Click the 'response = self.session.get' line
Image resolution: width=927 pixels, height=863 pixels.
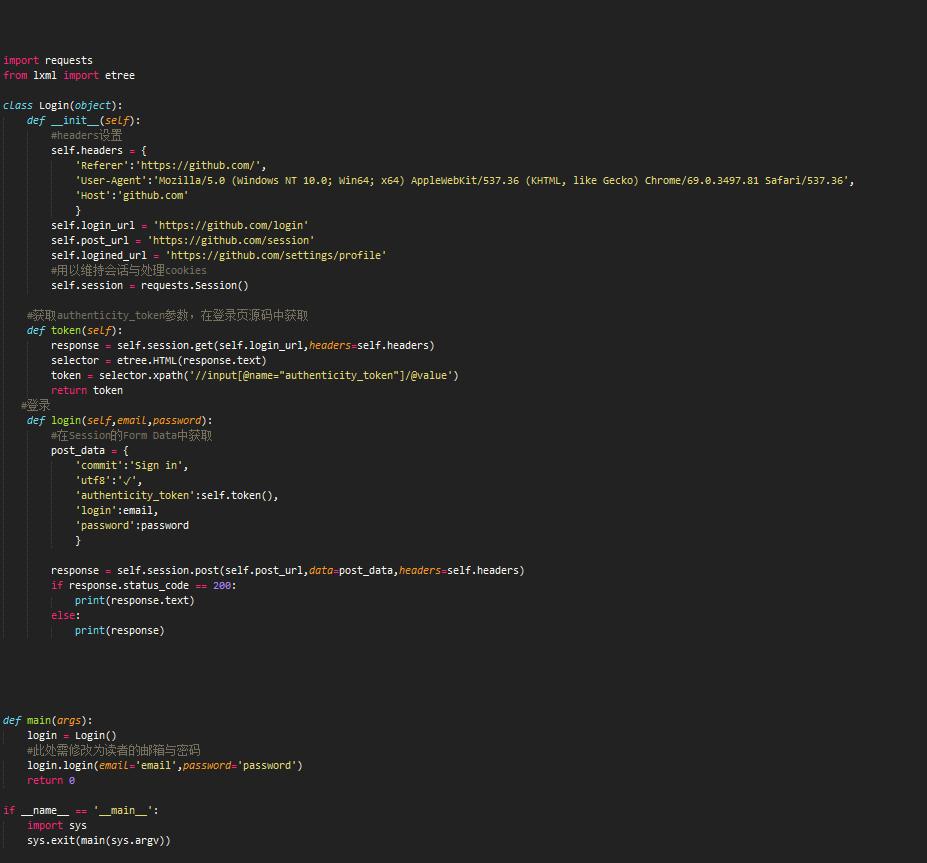[x=242, y=345]
